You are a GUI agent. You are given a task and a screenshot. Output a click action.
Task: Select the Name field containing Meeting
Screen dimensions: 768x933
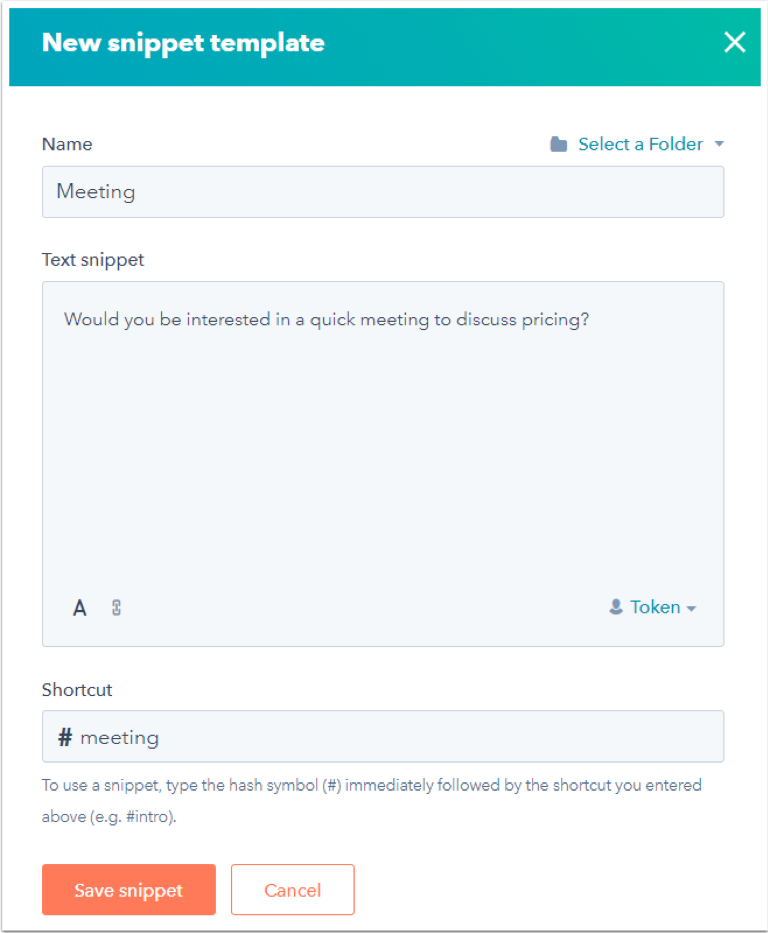pyautogui.click(x=383, y=191)
